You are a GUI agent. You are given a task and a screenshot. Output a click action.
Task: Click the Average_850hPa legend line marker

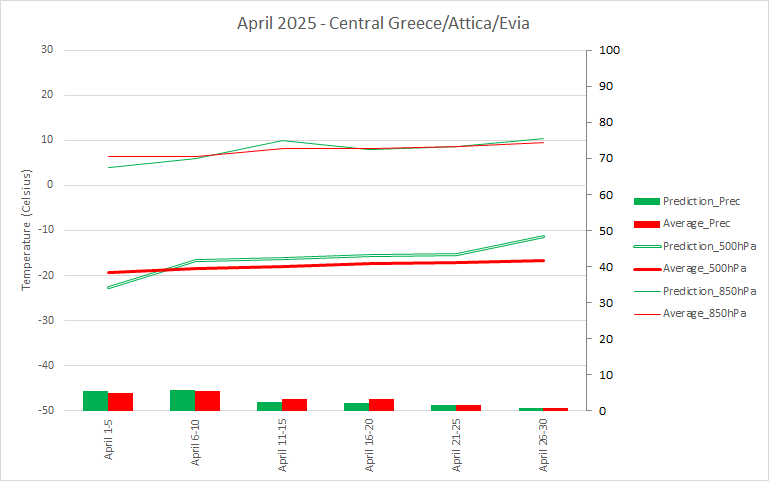[x=646, y=314]
